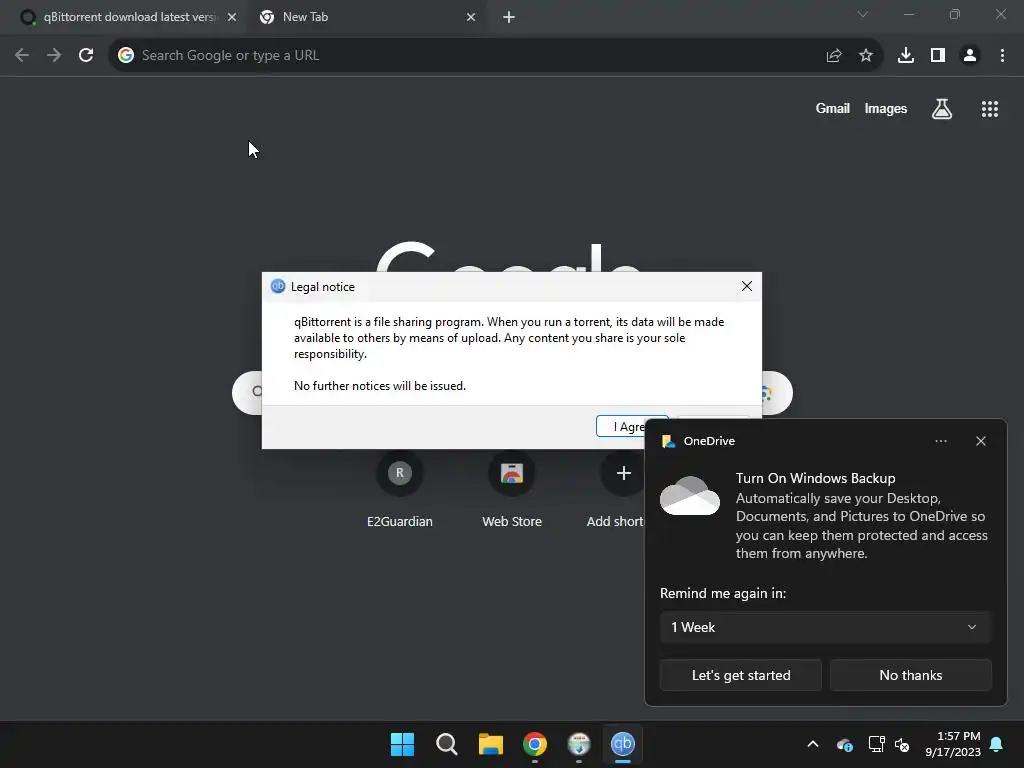The height and width of the screenshot is (768, 1024).
Task: Click OneDrive cloud tray icon
Action: (844, 744)
